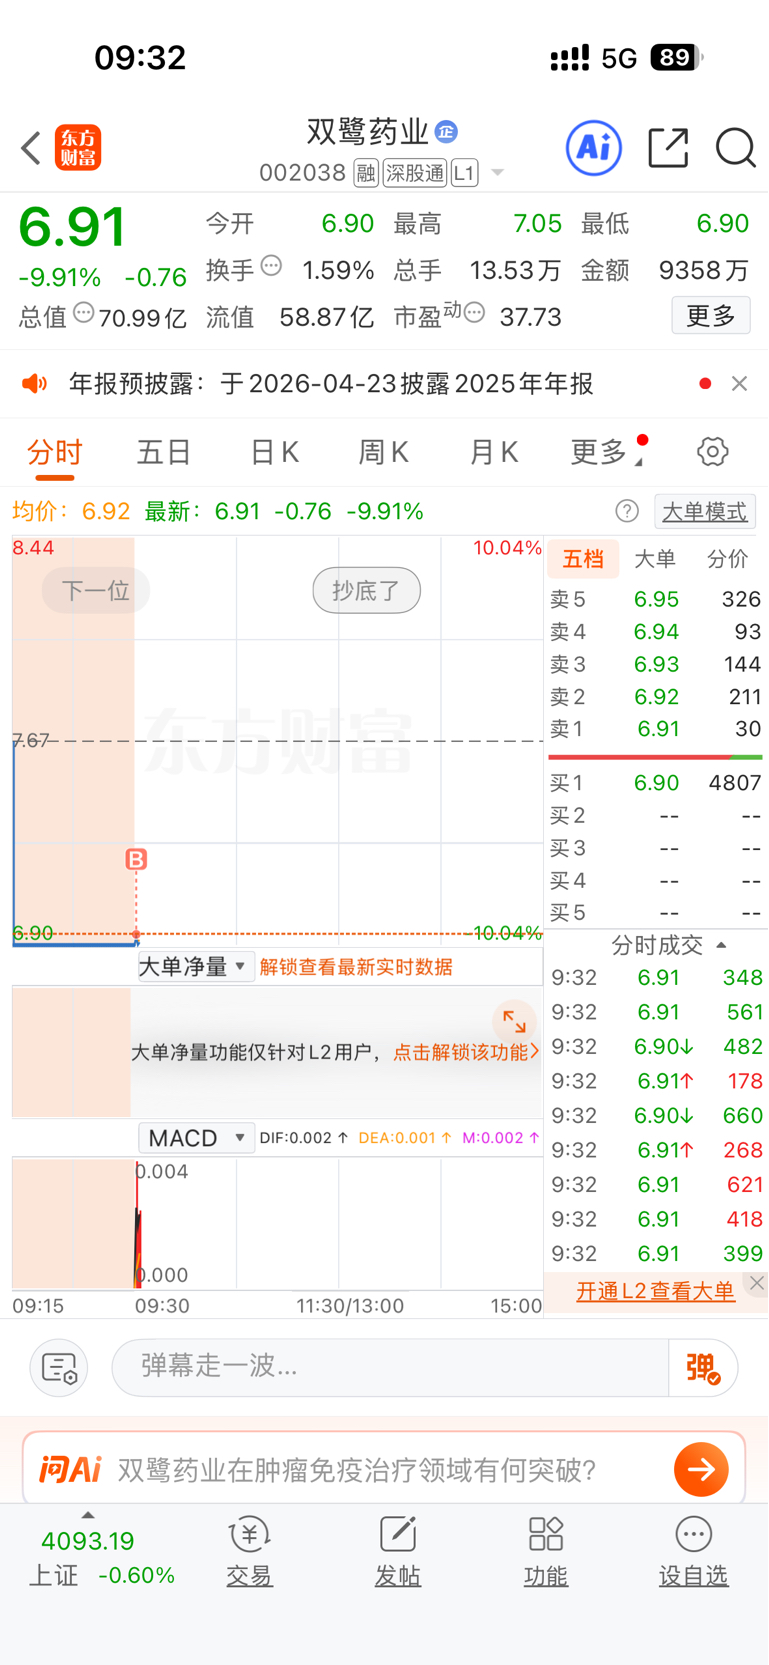Tap the 年报预披露 announcement text
This screenshot has height=1665, width=769.
(x=331, y=384)
